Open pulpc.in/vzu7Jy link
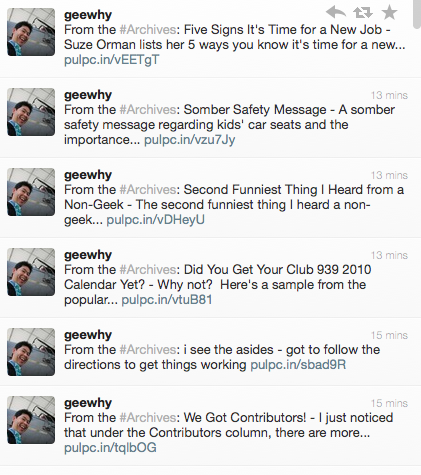The height and width of the screenshot is (475, 421). tap(189, 140)
